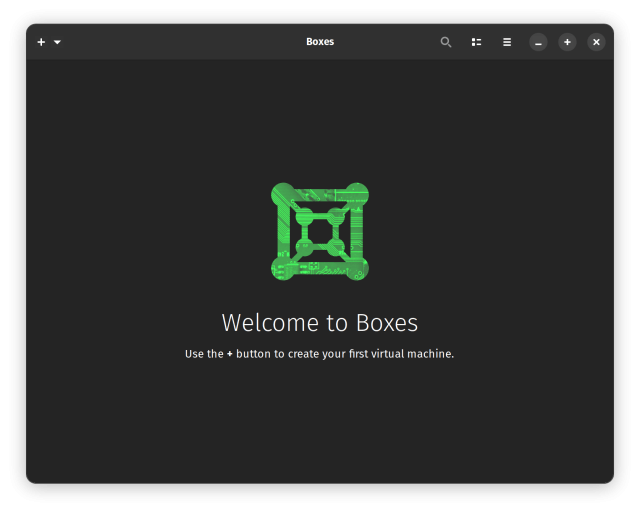Click the 'Welcome to Boxes' heading
The height and width of the screenshot is (512, 640).
coord(320,323)
